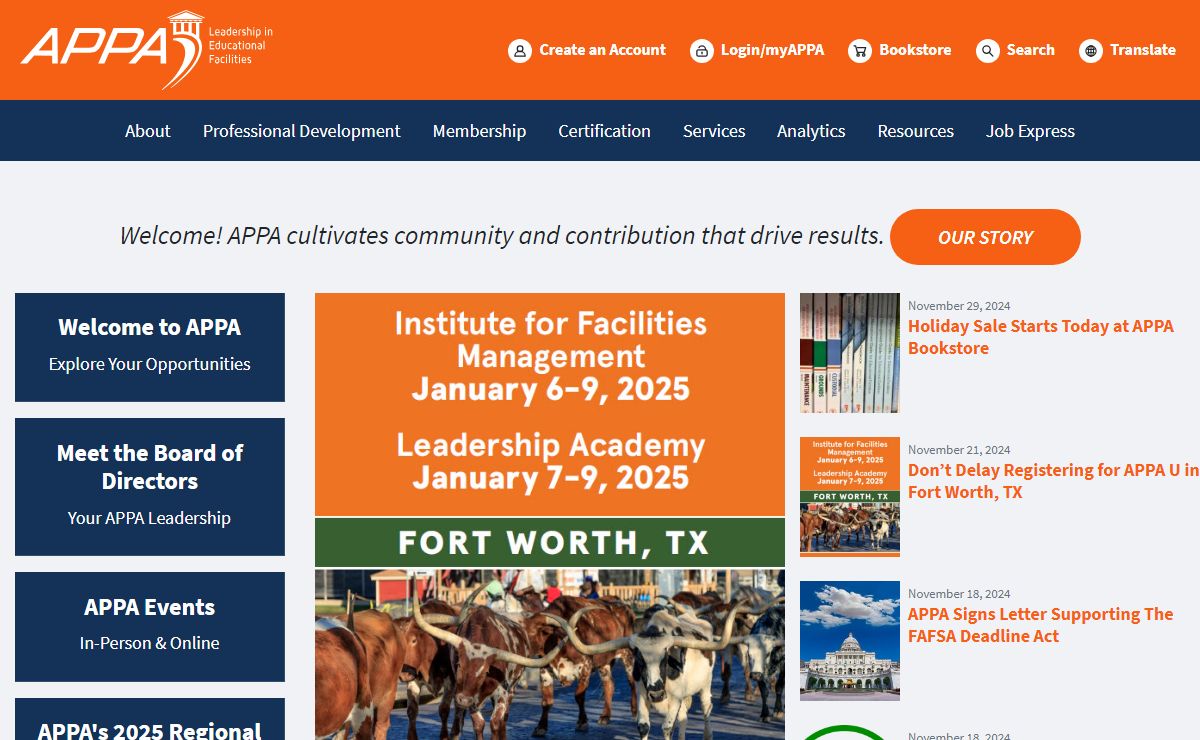Click the longhorn cattle photo

pos(550,655)
